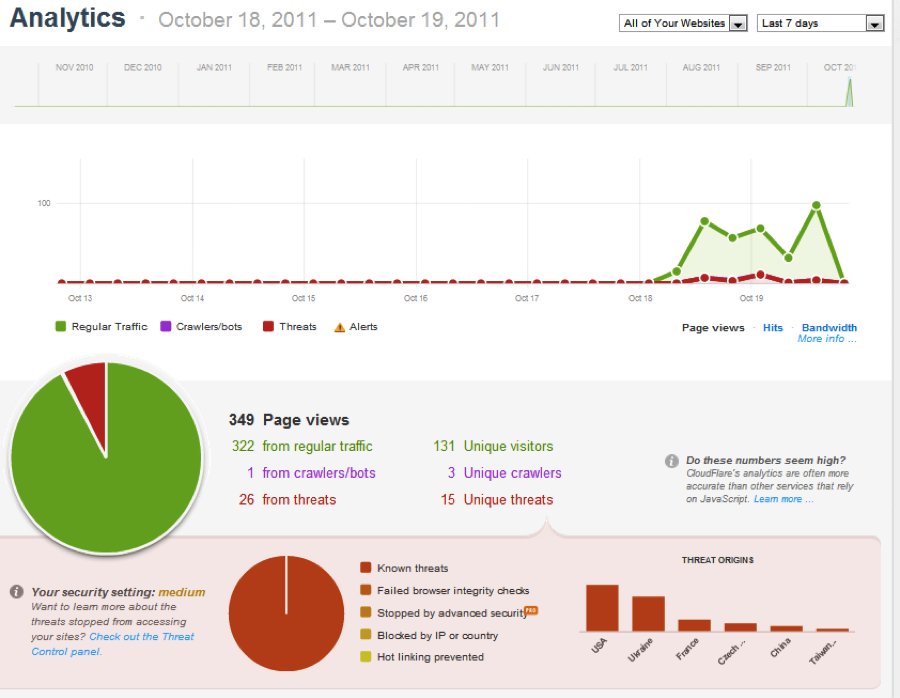
Task: Select the Page views chart tab
Action: tap(712, 327)
